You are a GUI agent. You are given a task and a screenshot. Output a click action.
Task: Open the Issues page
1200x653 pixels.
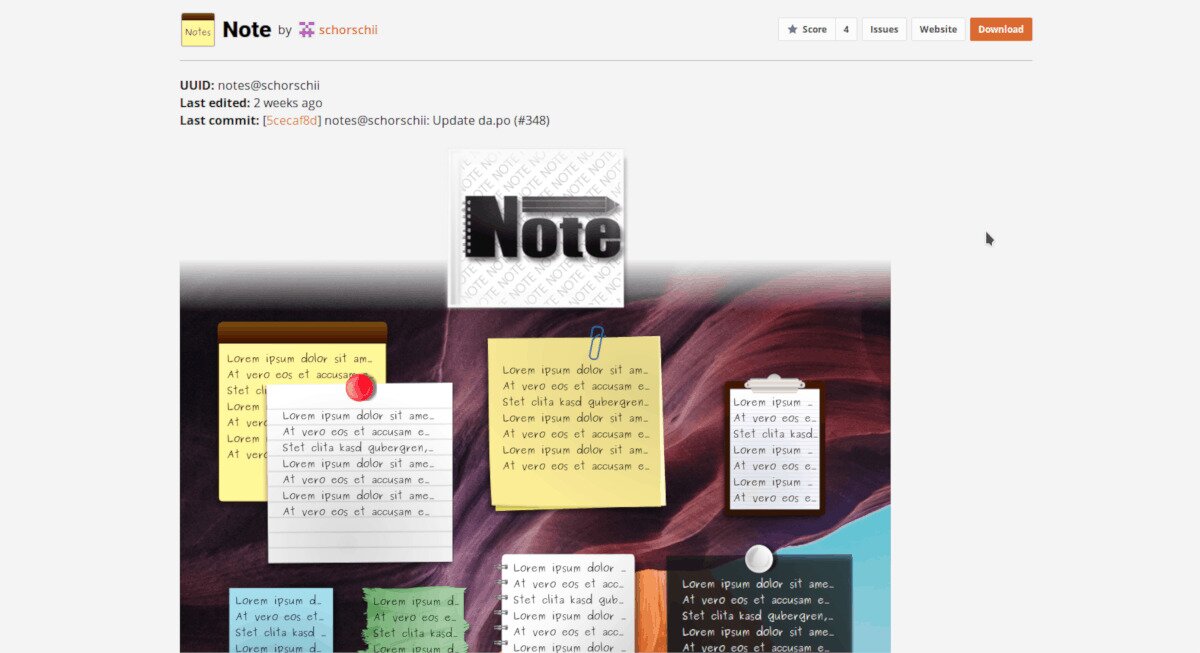883,29
